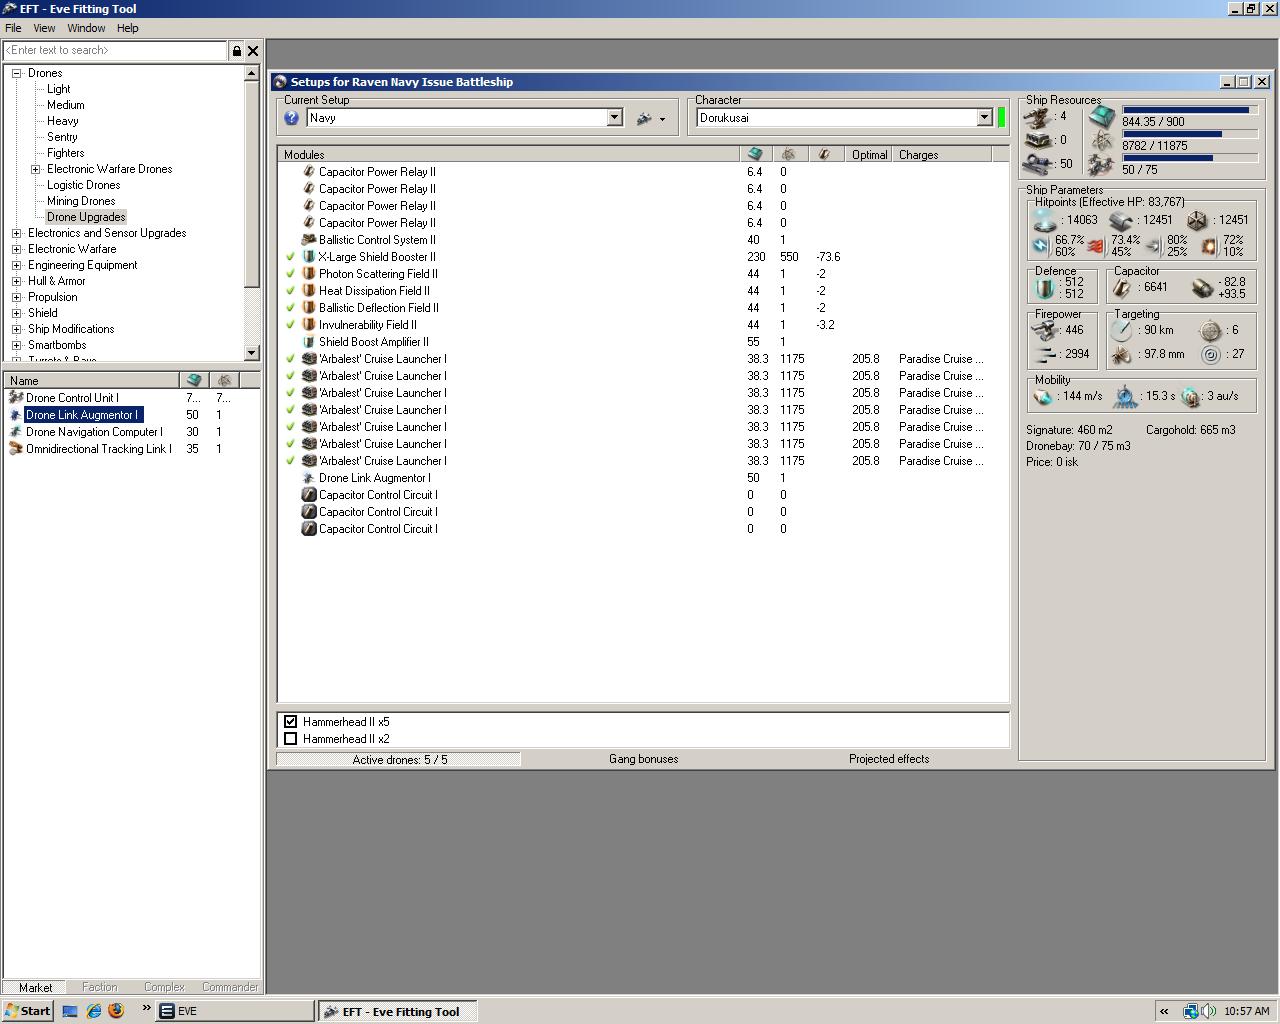Click the CPU icon in Ship Resources

[1102, 118]
